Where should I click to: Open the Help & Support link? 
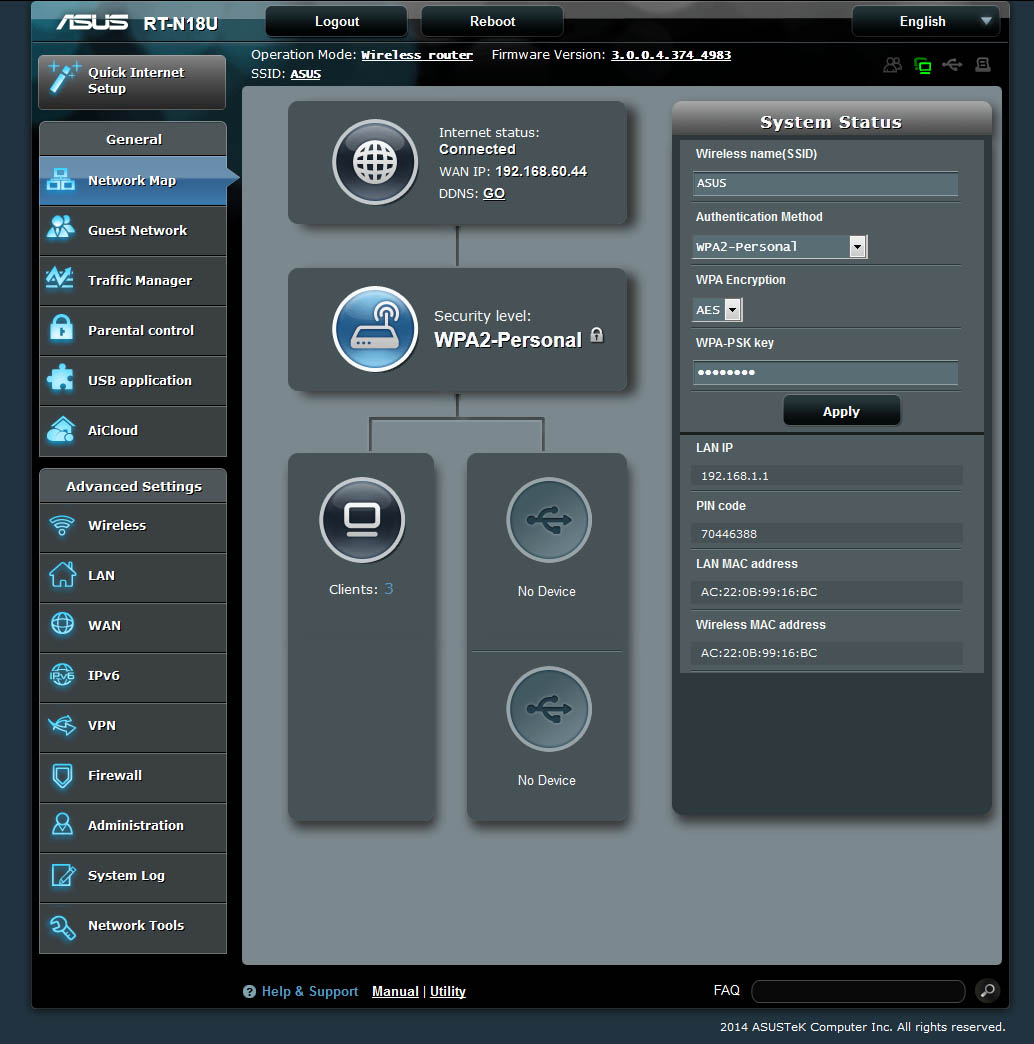coord(310,991)
